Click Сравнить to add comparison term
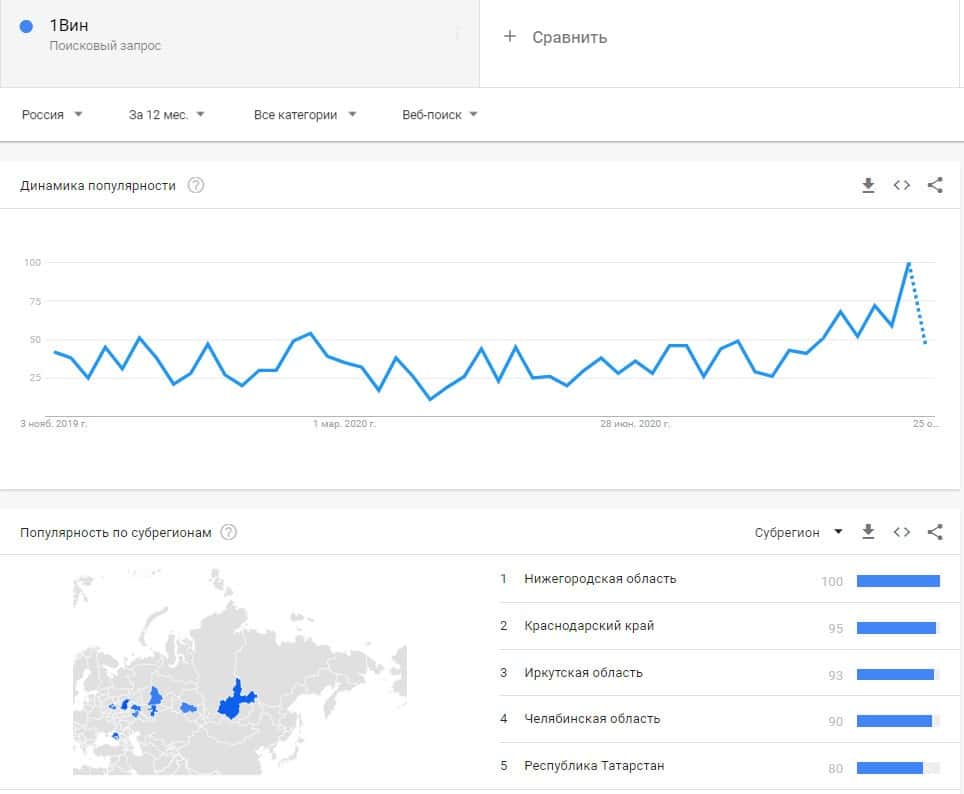964x794 pixels. 556,38
